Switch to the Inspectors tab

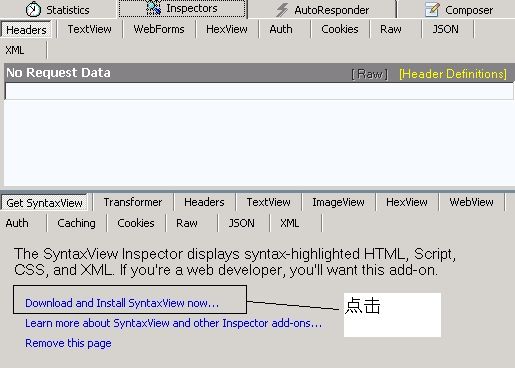click(x=182, y=8)
